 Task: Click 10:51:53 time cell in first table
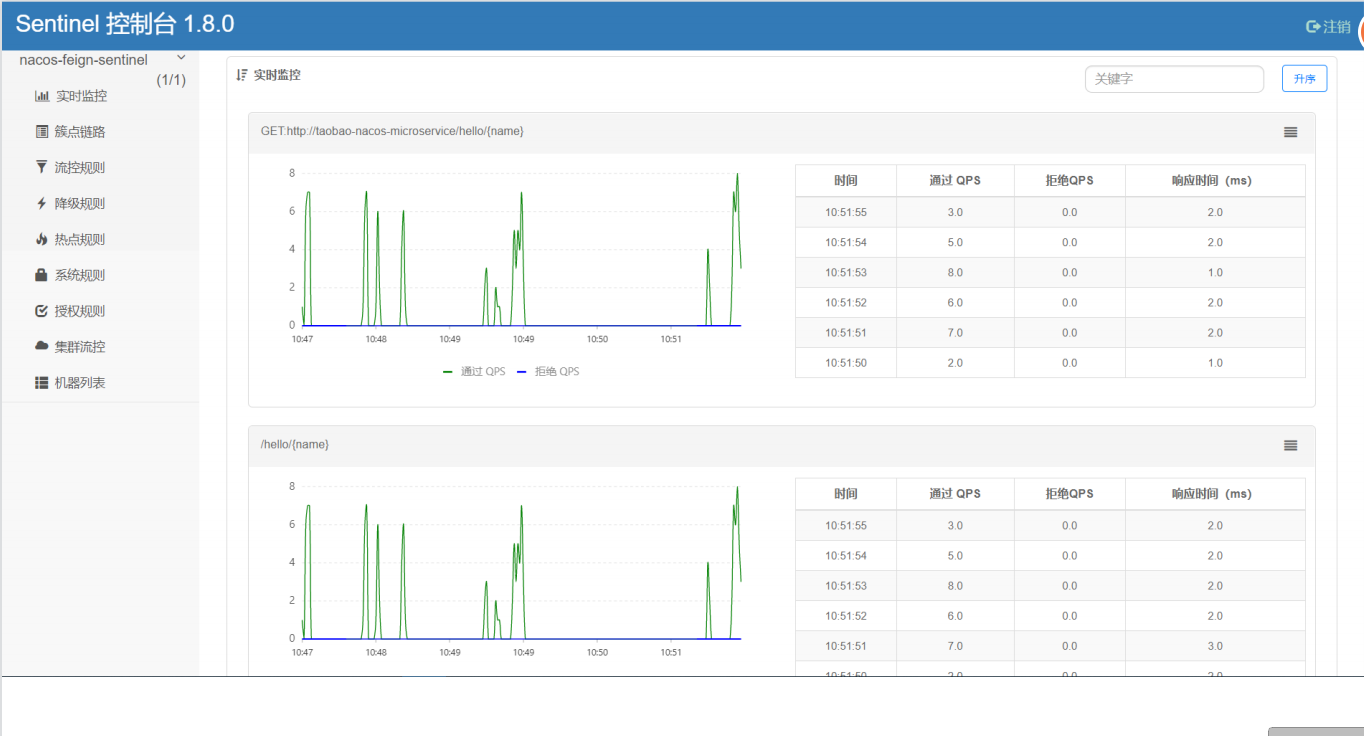pyautogui.click(x=846, y=272)
